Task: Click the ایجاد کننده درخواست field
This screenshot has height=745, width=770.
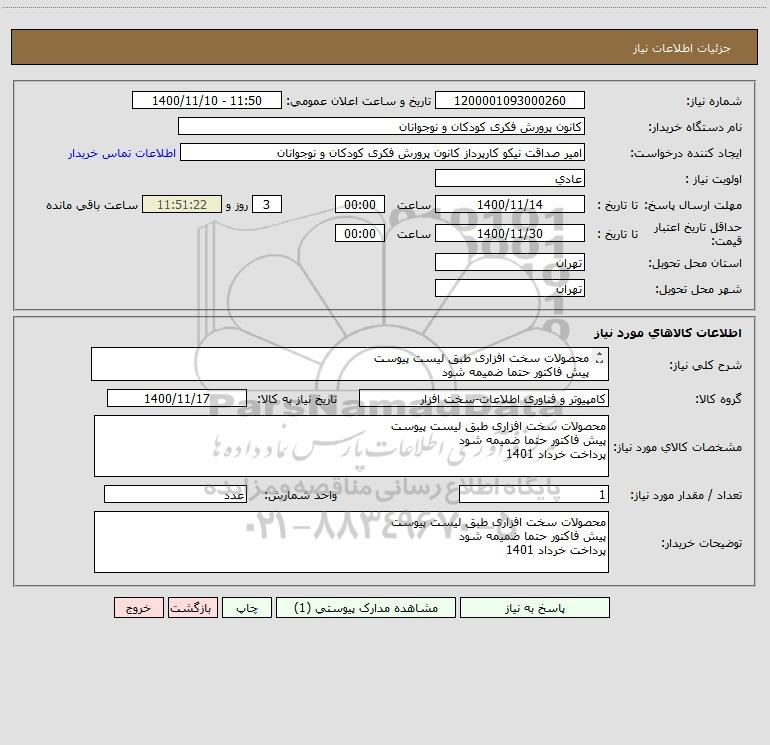Action: pos(382,152)
